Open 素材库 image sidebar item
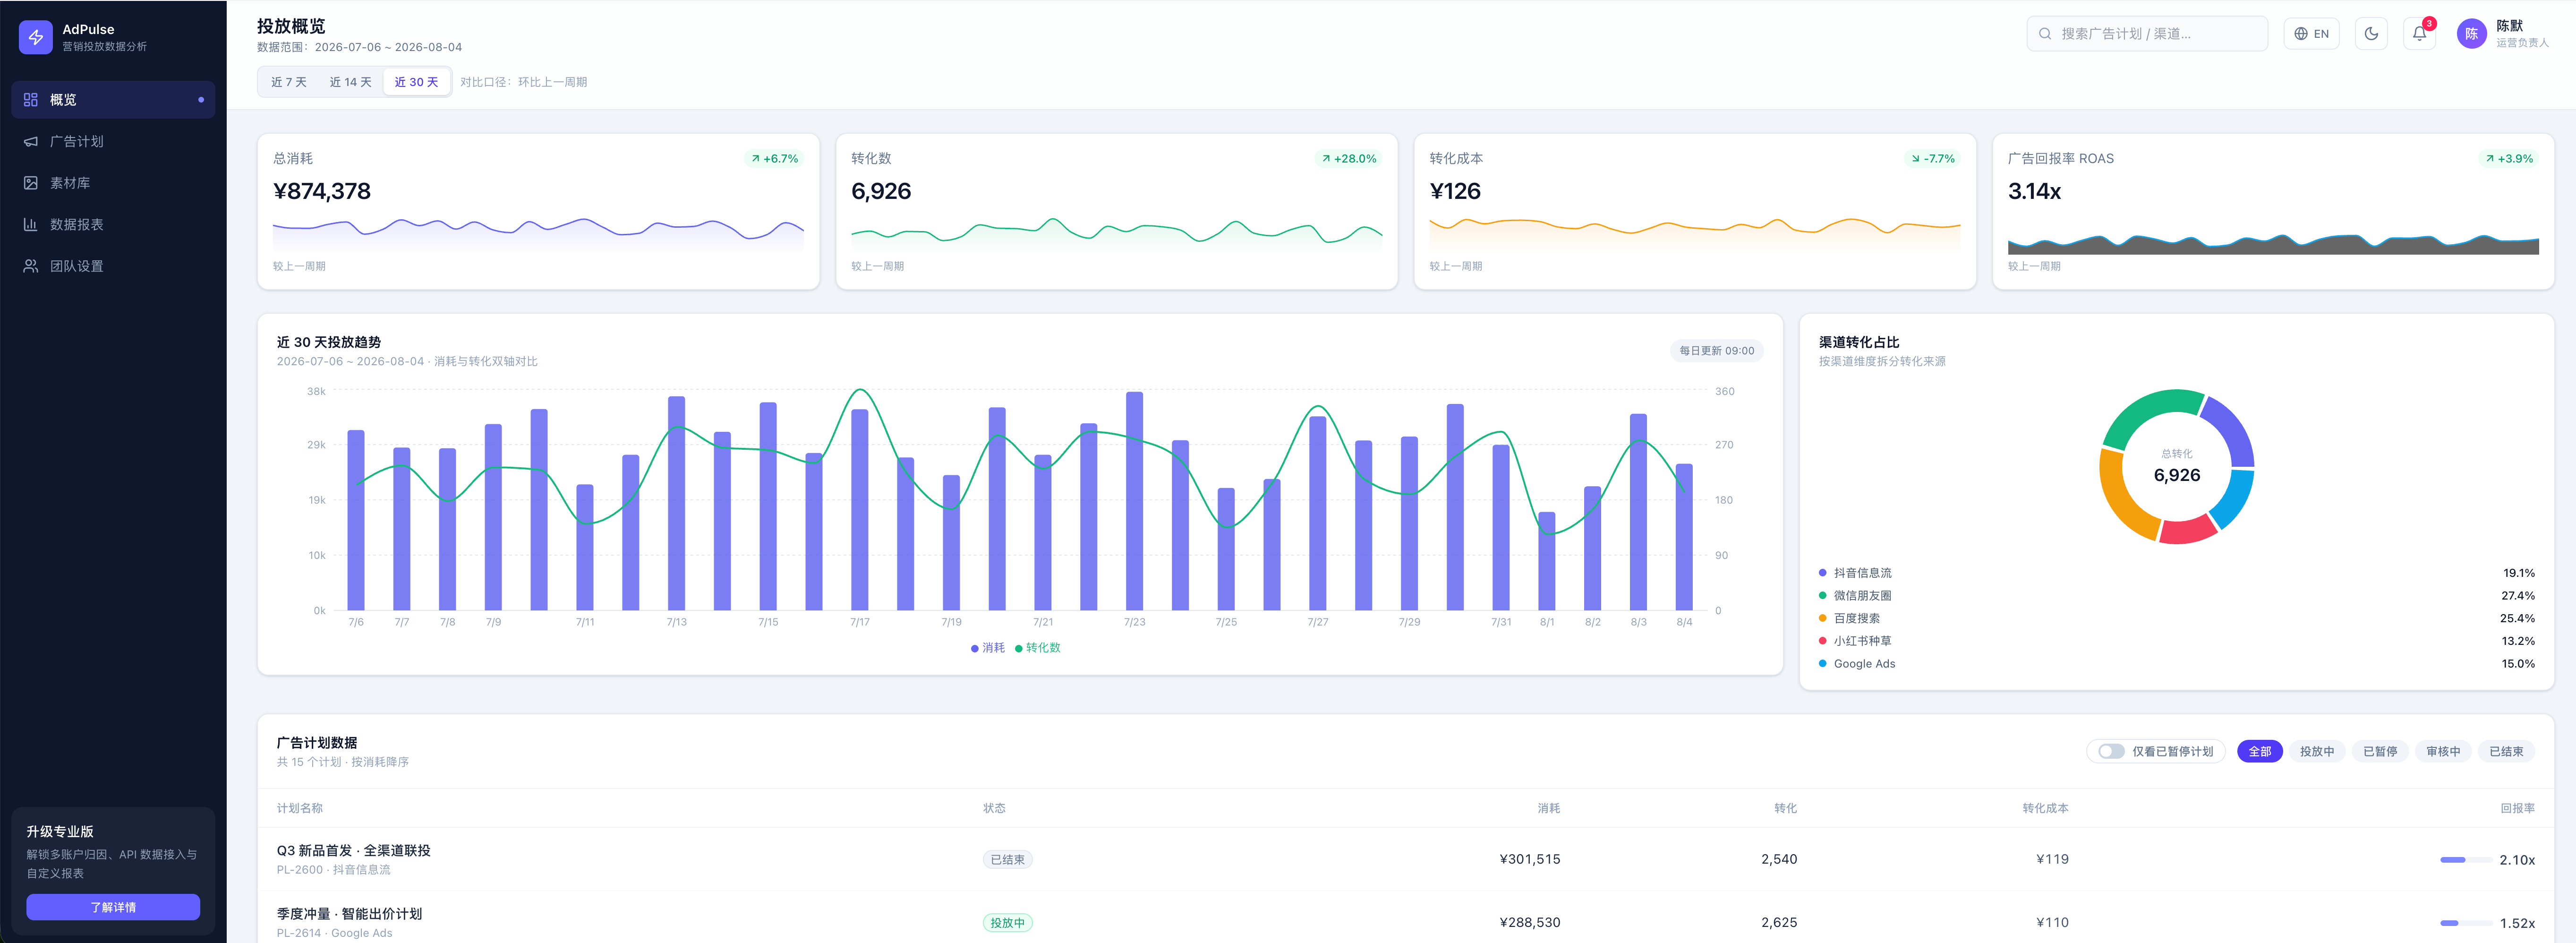Screen dimensions: 2576x943 [x=113, y=183]
